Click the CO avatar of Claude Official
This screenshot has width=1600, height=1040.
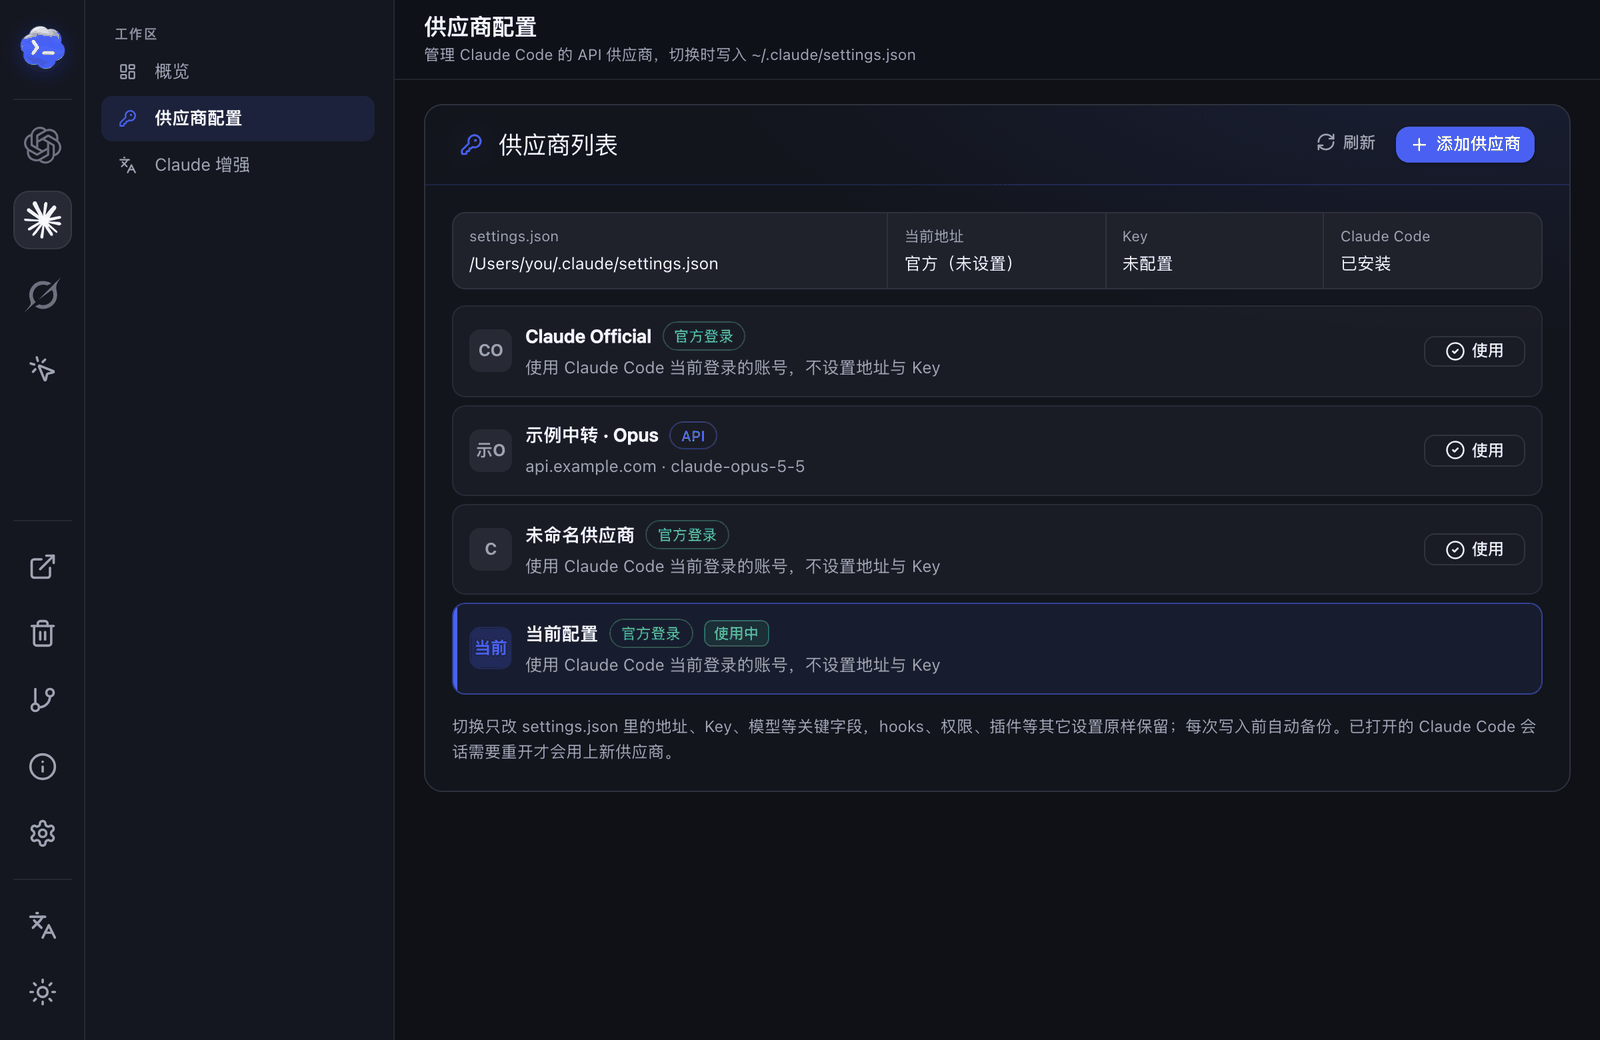[491, 351]
